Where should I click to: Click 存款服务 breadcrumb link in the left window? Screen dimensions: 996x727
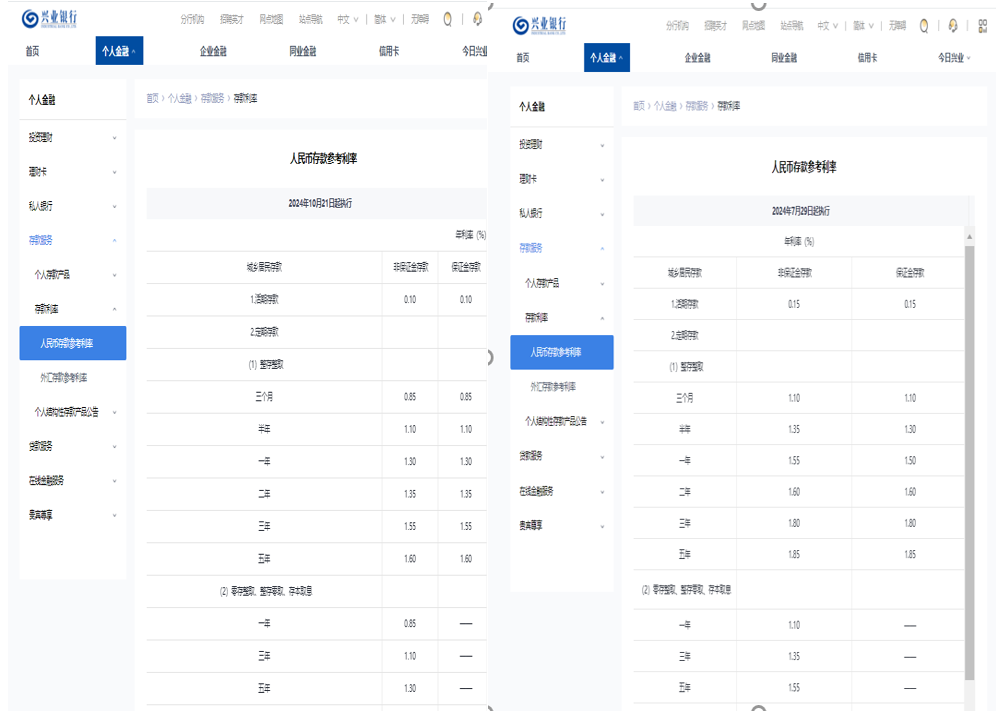(213, 98)
